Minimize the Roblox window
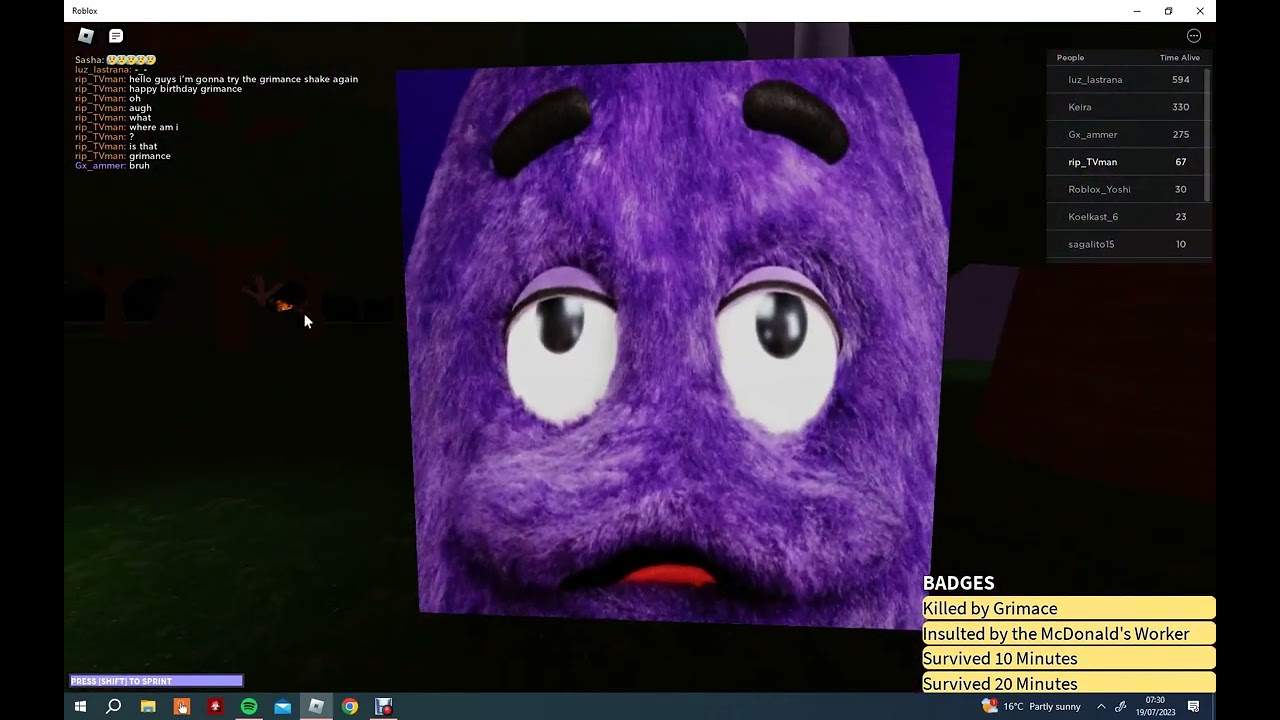The image size is (1280, 720). click(x=1137, y=11)
